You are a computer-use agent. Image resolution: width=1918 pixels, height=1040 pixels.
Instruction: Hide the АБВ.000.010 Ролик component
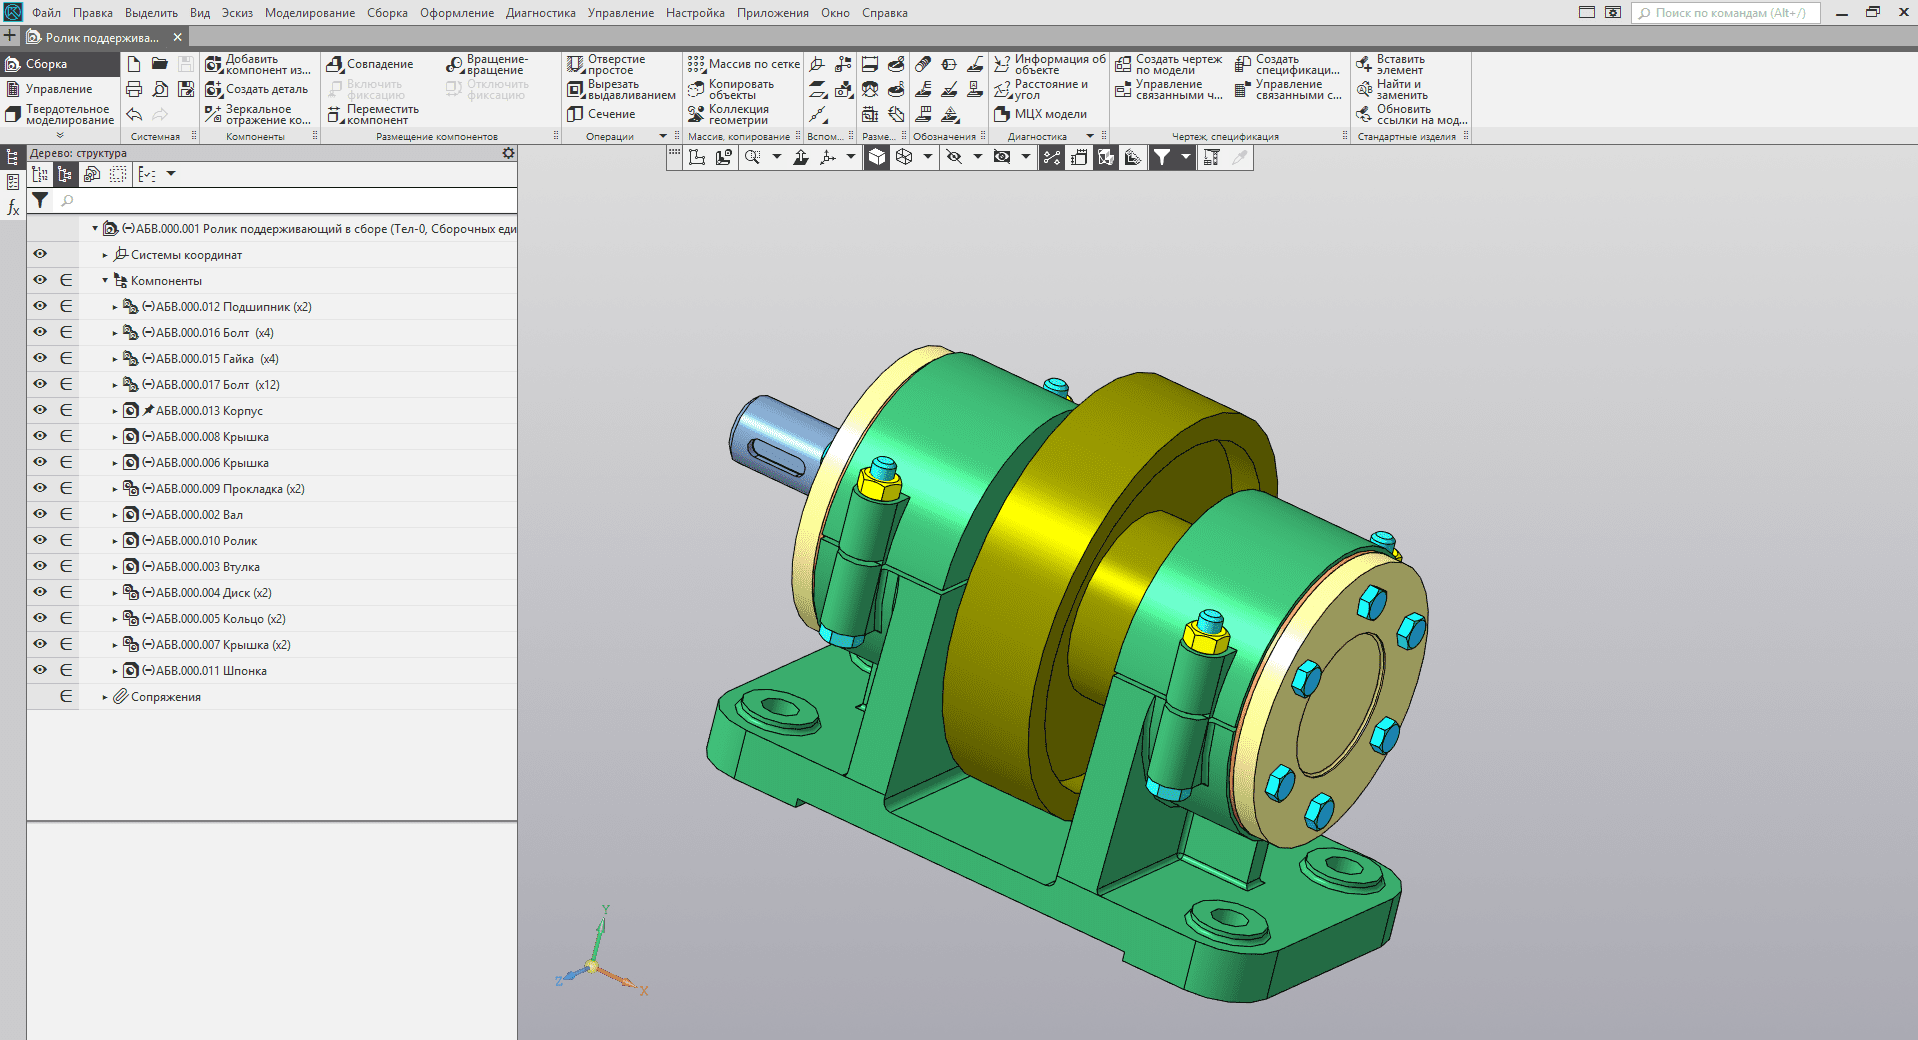pos(40,540)
